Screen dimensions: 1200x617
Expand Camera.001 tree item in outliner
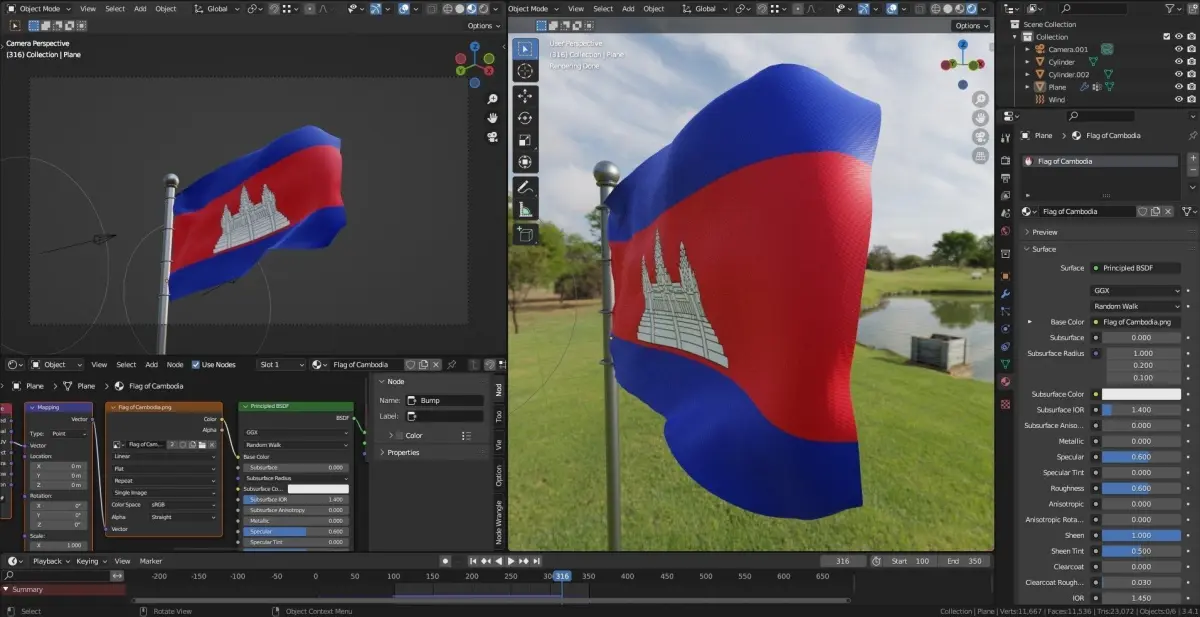[1027, 49]
